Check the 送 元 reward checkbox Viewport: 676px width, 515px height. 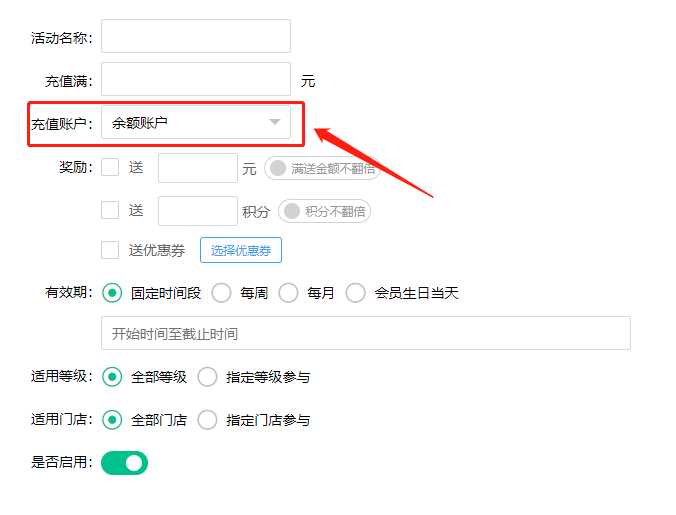111,168
